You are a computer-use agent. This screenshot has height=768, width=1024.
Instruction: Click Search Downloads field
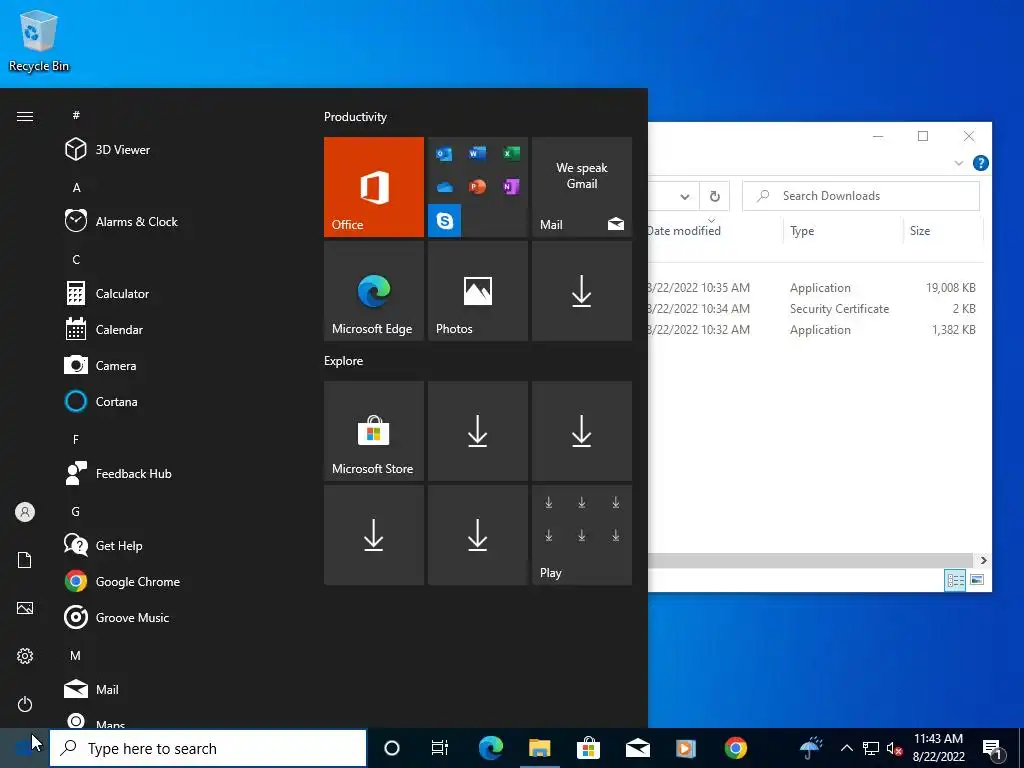[861, 196]
